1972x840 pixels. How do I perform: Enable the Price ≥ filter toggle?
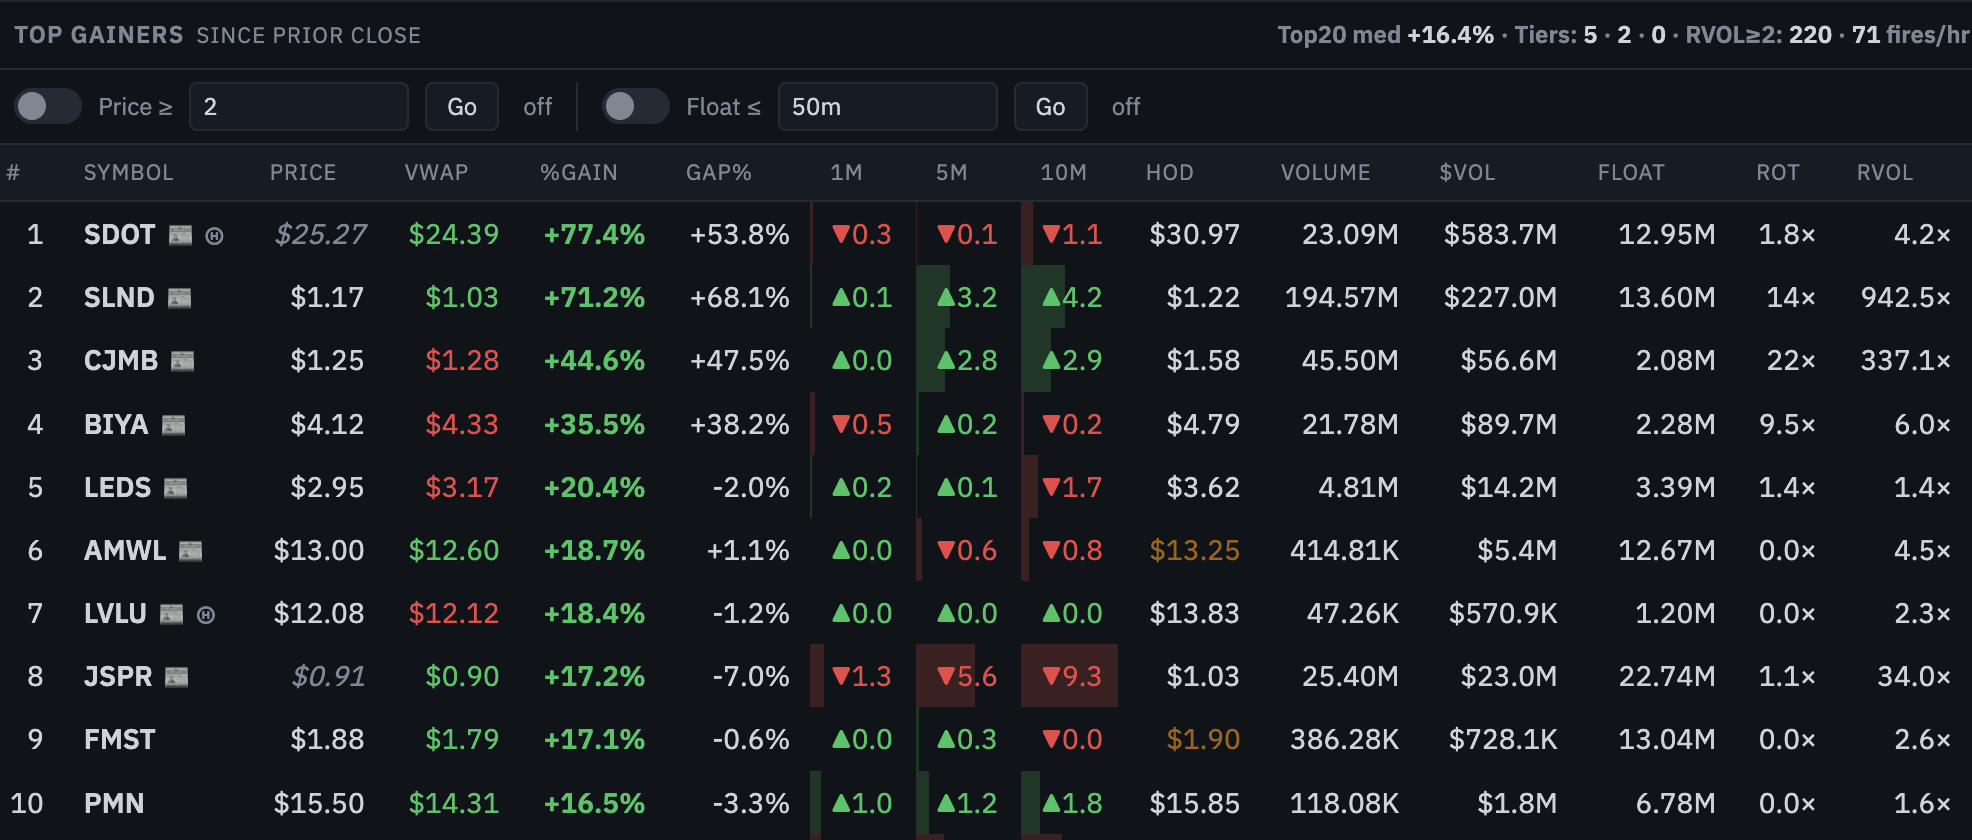pos(48,106)
